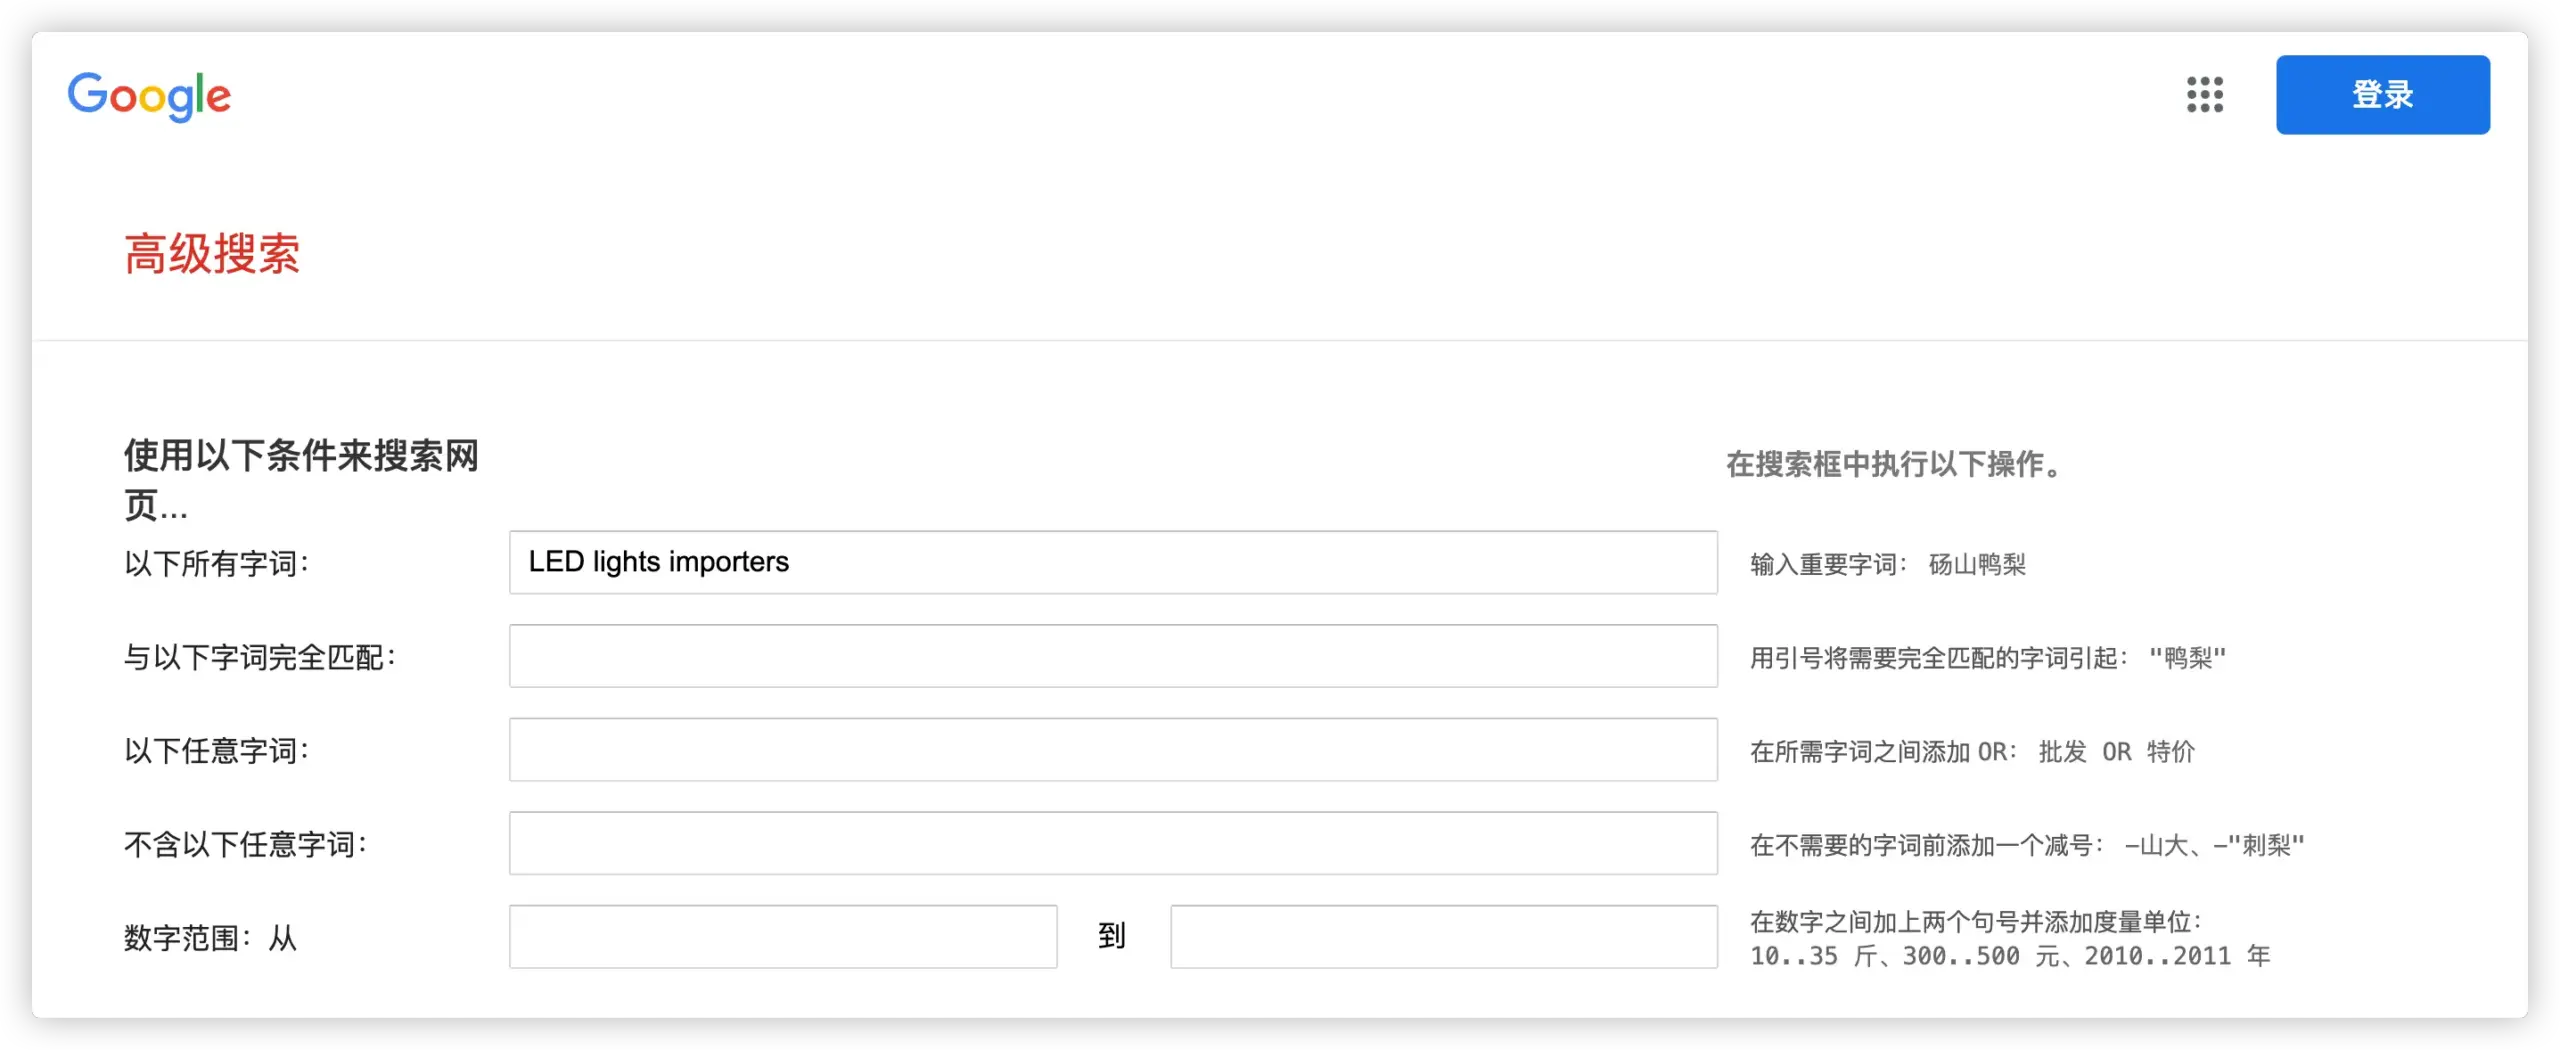The image size is (2560, 1050).
Task: Click the 到 separator label
Action: [1112, 936]
